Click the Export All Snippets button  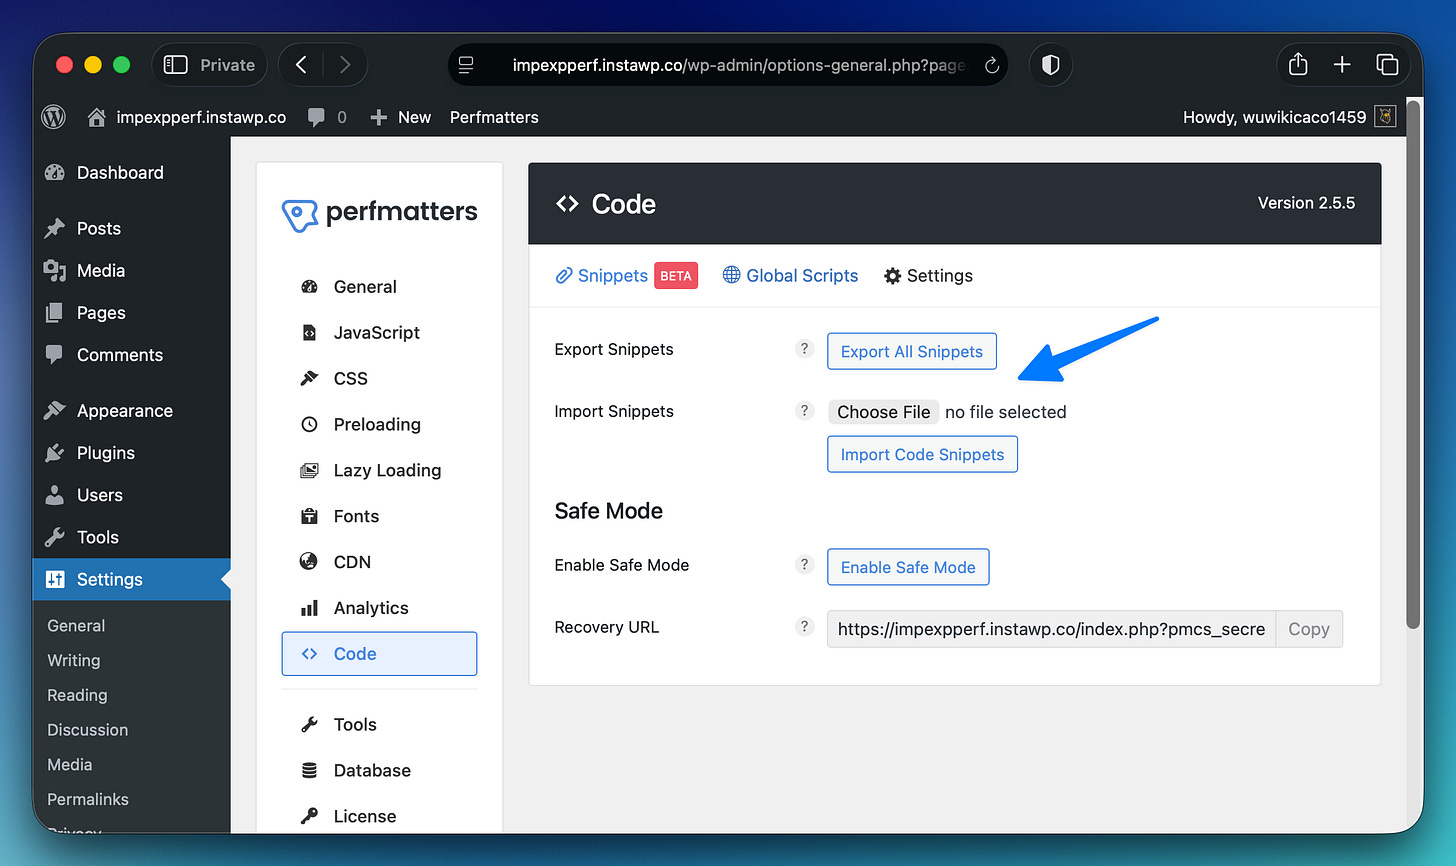pos(911,351)
